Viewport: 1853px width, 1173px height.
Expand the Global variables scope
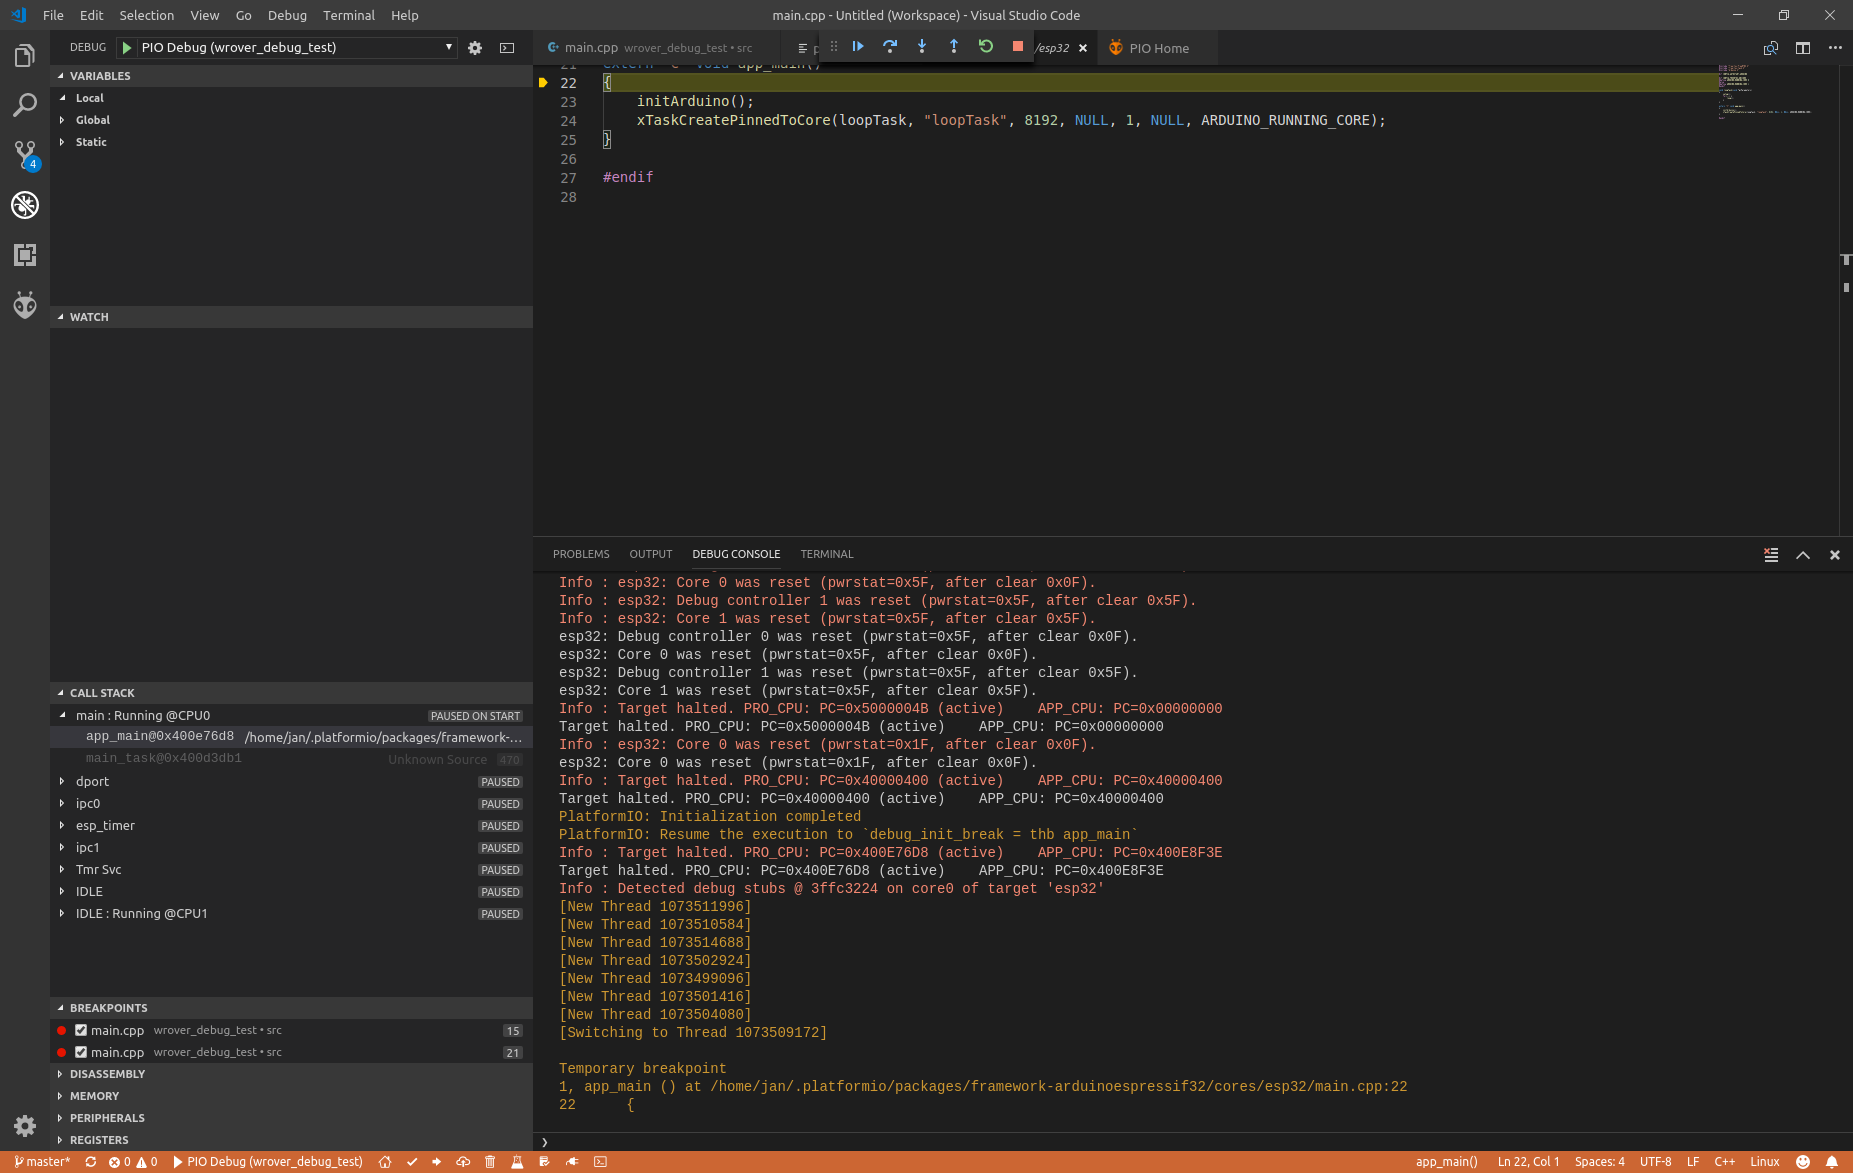coord(62,120)
